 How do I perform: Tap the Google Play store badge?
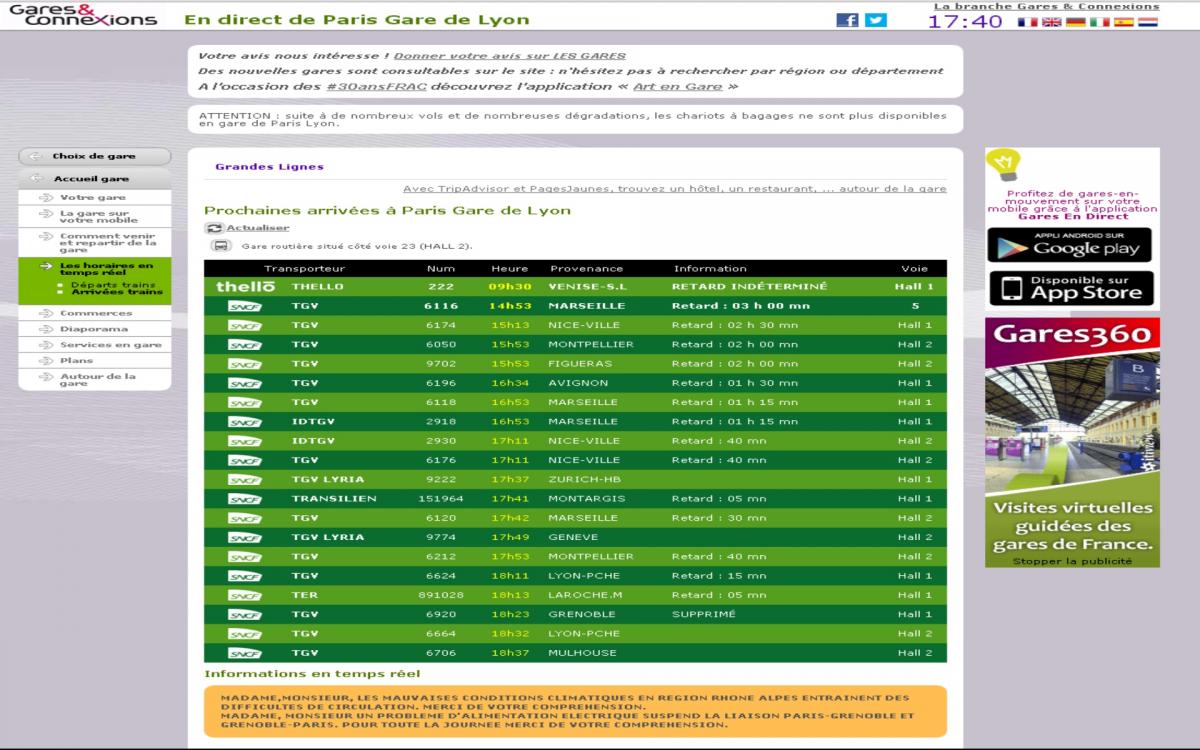tap(1069, 245)
